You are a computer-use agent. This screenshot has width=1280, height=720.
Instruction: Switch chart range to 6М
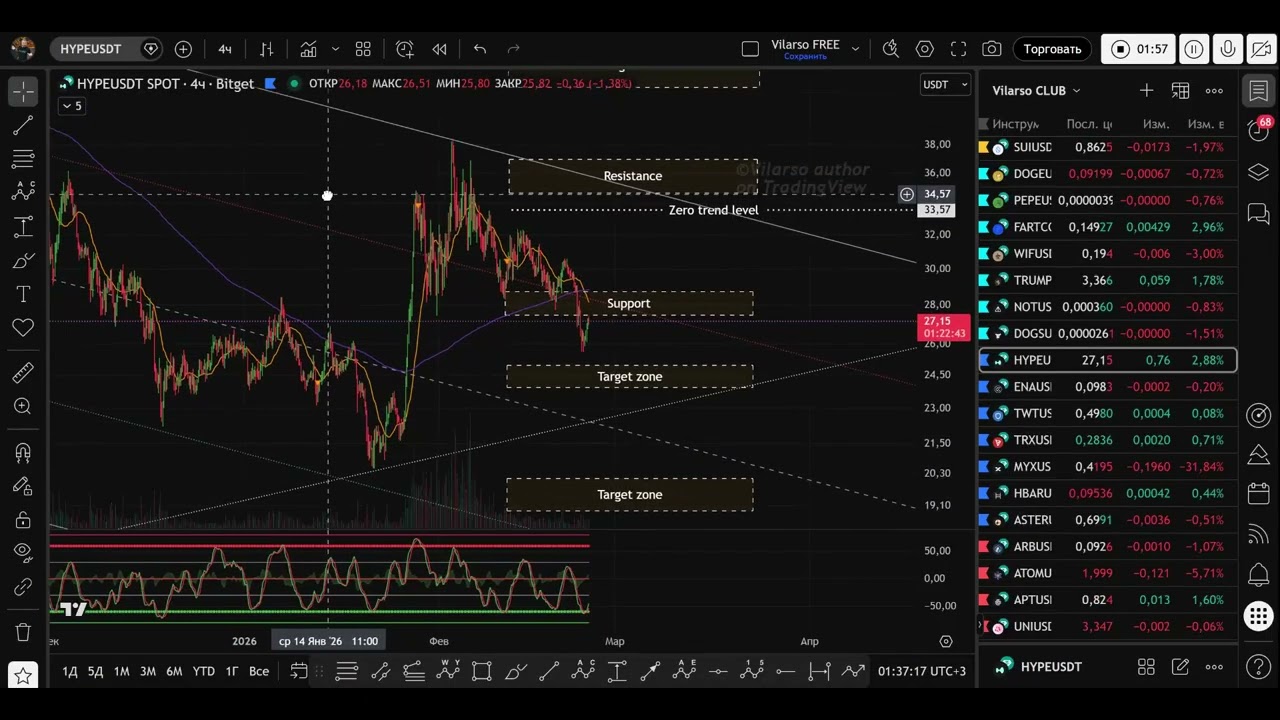174,671
